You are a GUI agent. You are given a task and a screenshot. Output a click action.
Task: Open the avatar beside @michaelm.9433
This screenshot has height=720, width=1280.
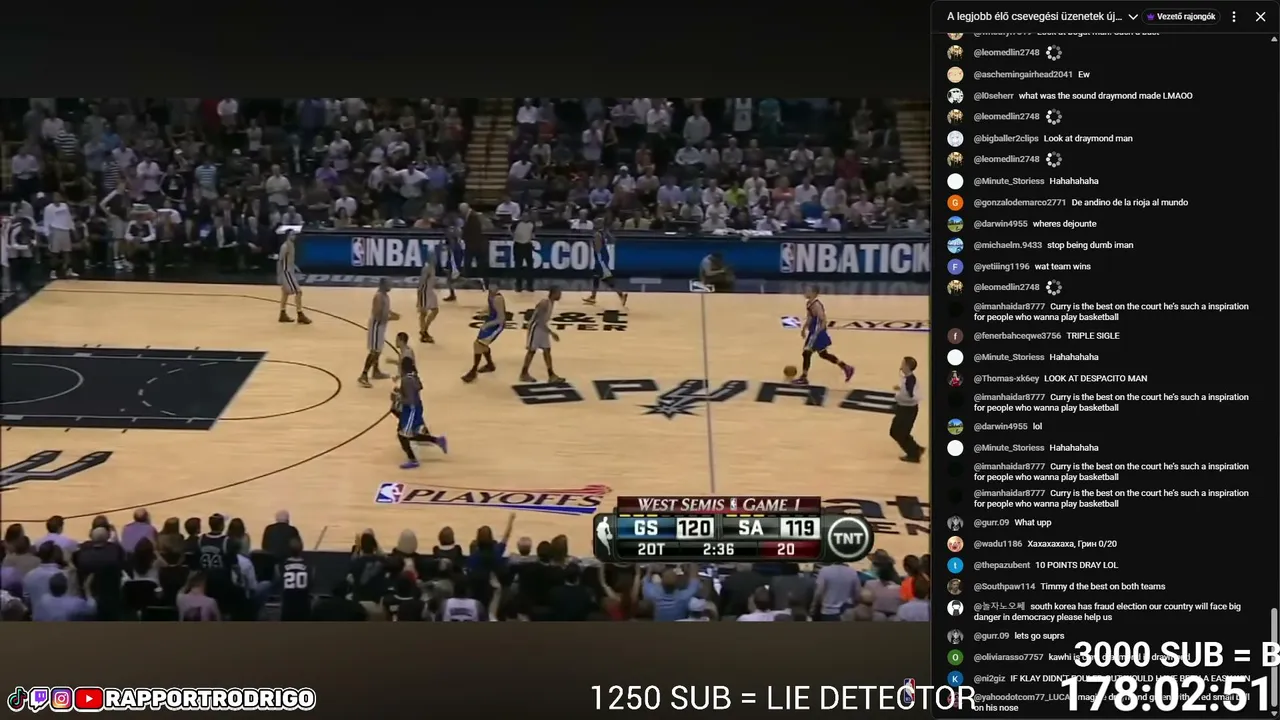[955, 245]
